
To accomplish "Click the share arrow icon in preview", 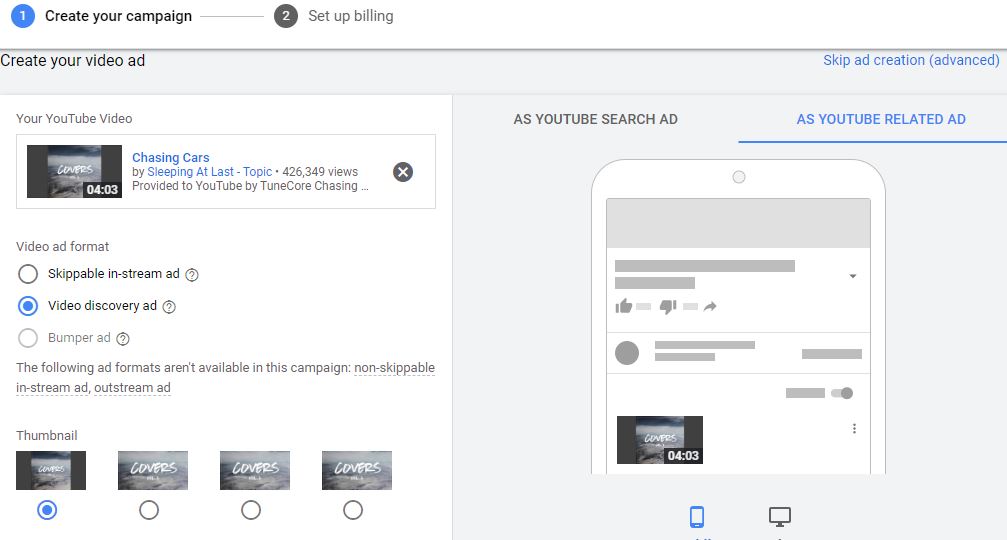I will [x=710, y=307].
